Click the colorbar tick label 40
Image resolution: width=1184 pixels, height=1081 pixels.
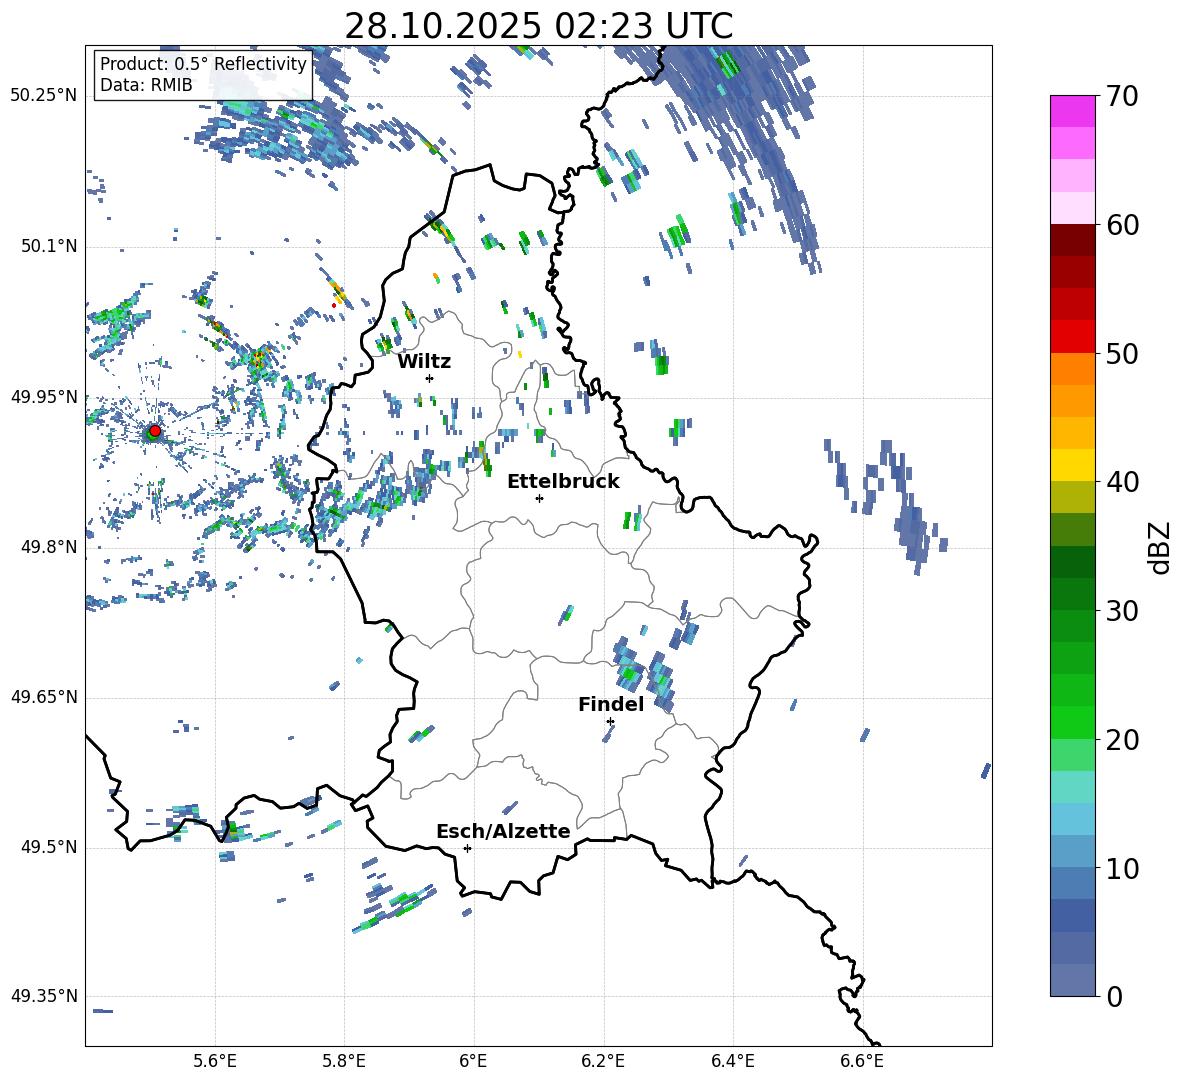1121,482
